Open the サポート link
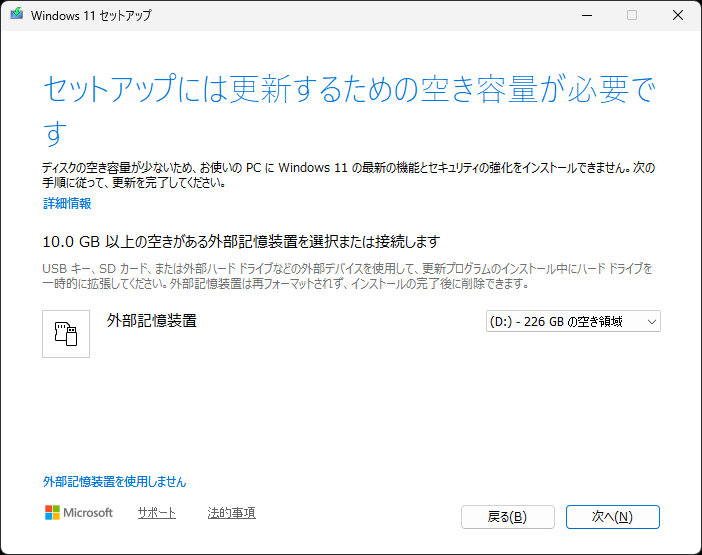 157,513
